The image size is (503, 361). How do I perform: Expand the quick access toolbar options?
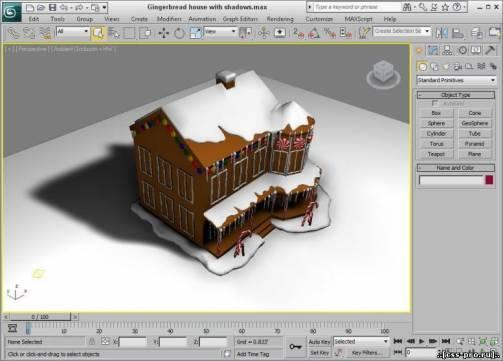click(104, 7)
